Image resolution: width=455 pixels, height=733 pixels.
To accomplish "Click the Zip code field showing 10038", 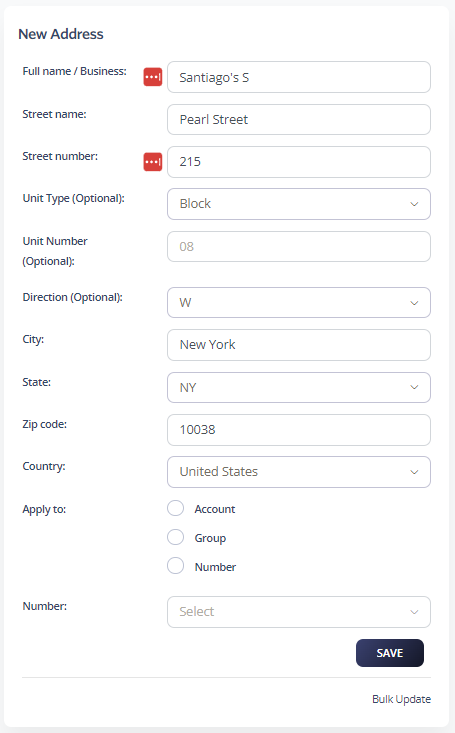I will click(x=299, y=430).
